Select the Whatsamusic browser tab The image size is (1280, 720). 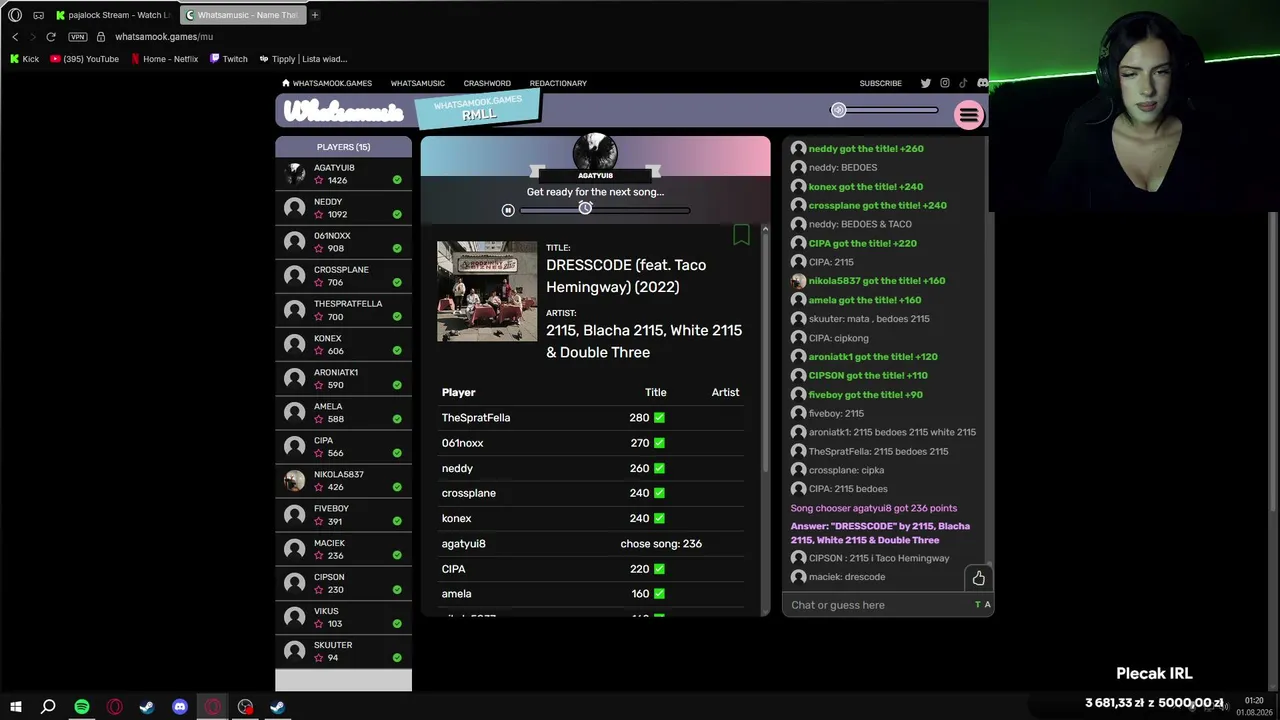pyautogui.click(x=243, y=15)
